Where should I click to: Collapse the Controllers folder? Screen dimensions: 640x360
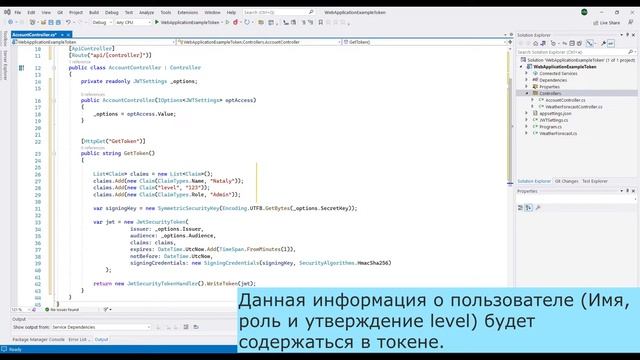pos(527,93)
